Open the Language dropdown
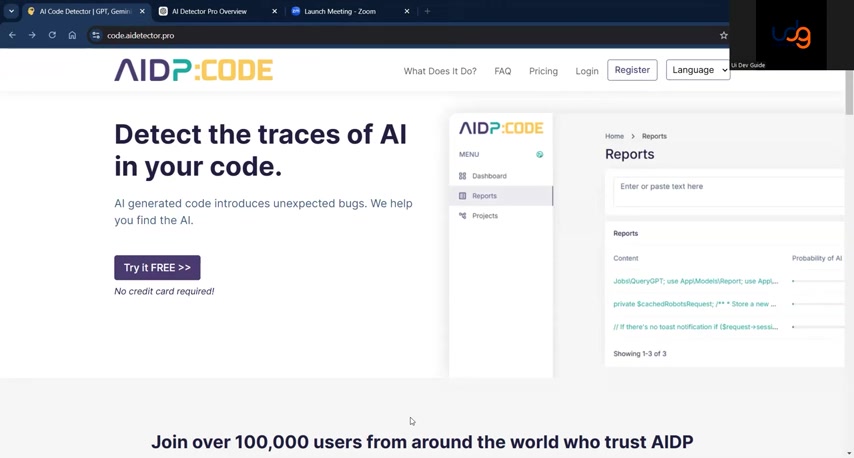 pos(698,70)
